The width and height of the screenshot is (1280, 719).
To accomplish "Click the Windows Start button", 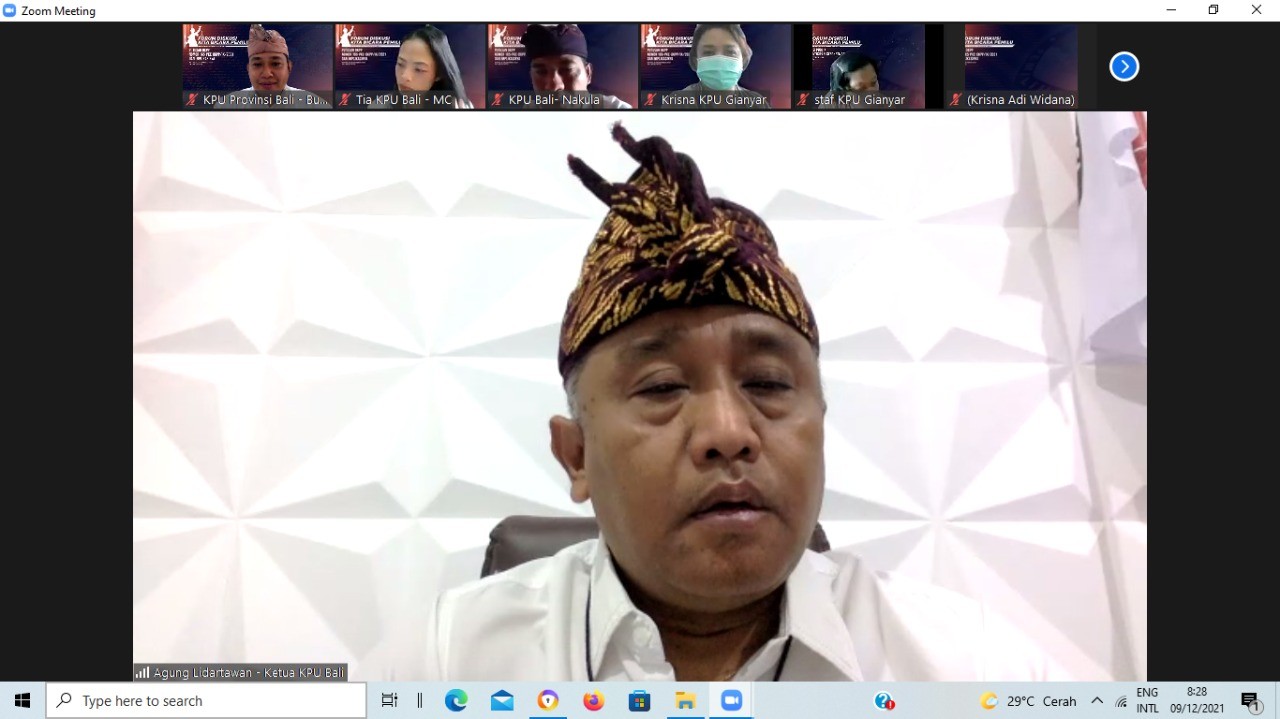I will (x=22, y=701).
